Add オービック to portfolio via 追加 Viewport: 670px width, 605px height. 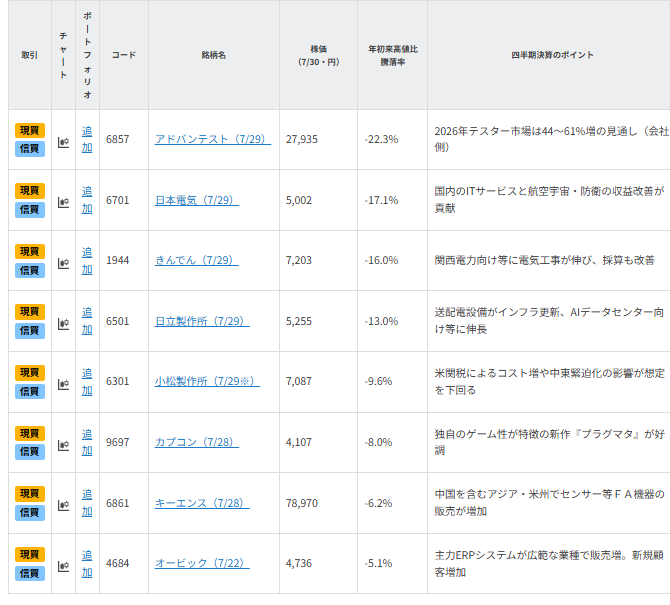pyautogui.click(x=87, y=564)
